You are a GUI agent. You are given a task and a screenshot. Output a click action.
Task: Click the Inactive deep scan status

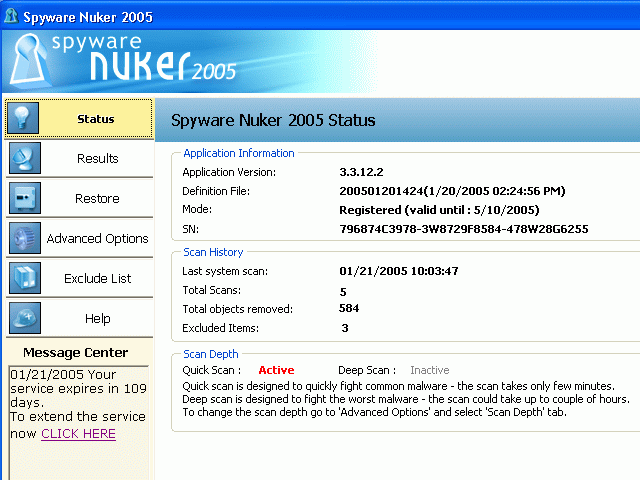(430, 370)
